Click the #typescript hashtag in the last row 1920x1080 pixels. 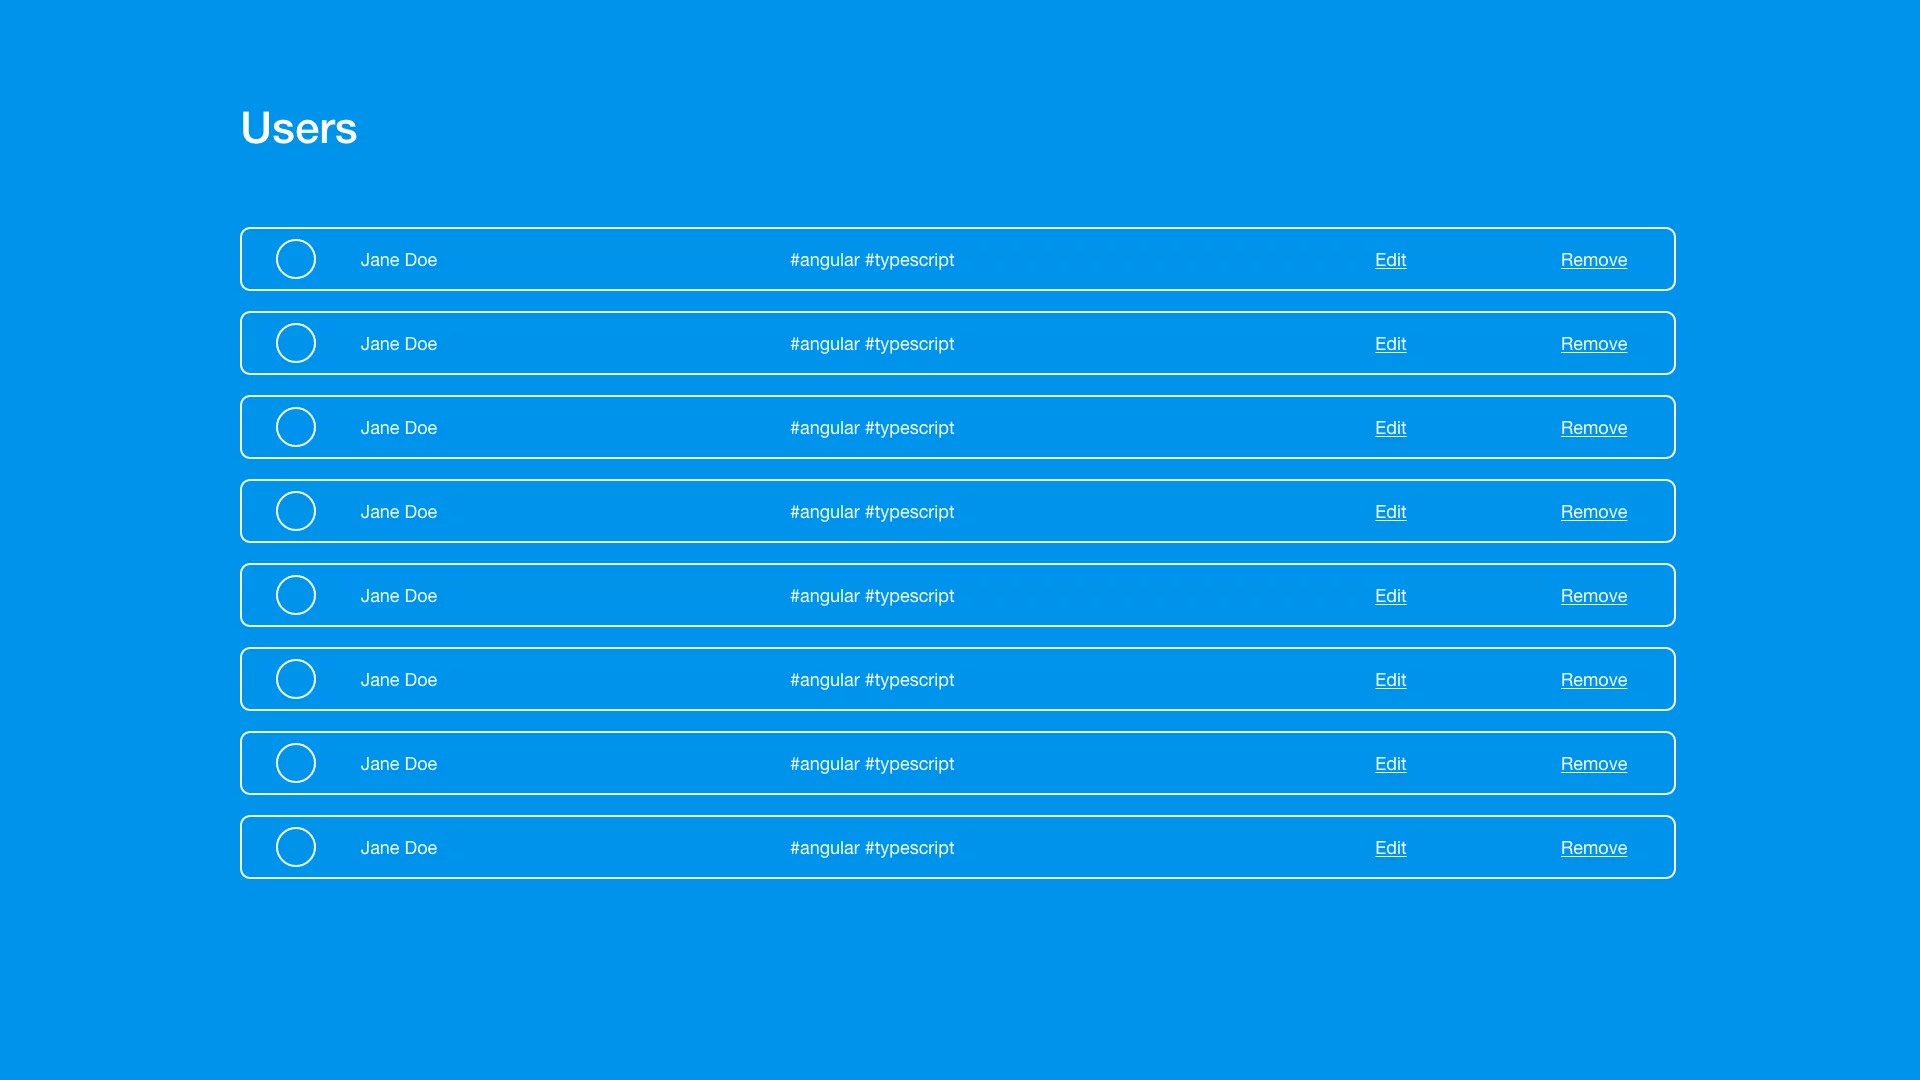[x=910, y=847]
